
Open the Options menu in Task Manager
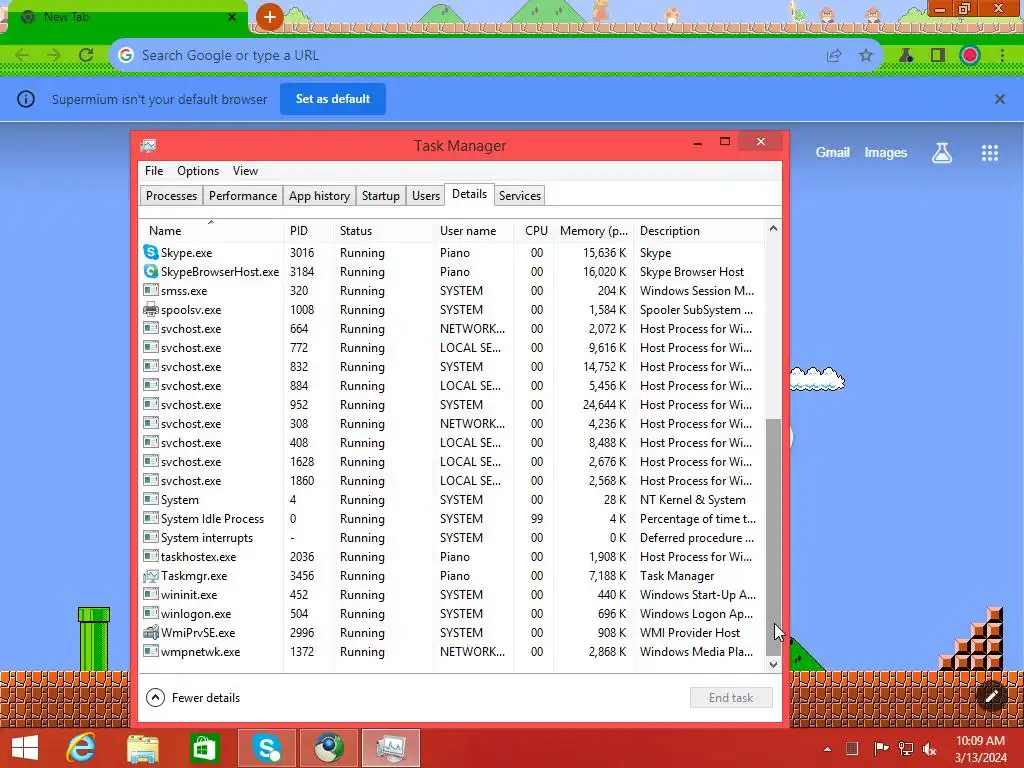[198, 170]
